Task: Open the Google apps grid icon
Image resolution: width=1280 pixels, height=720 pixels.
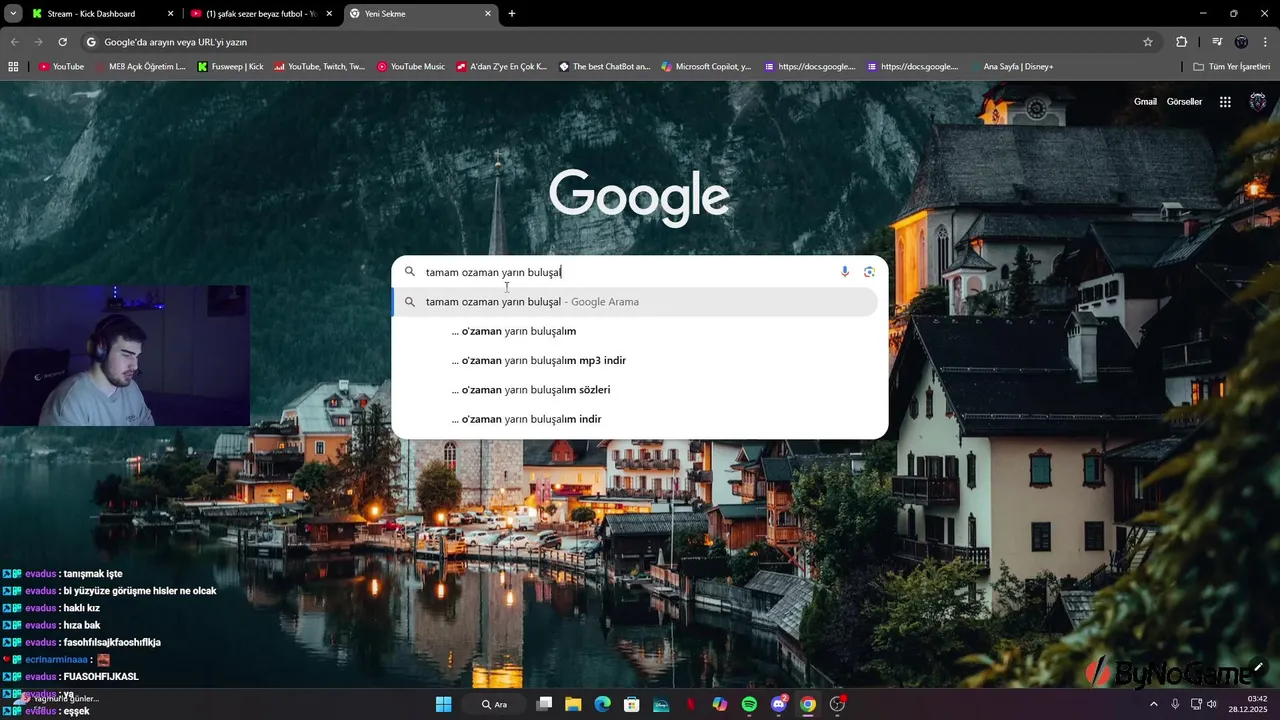Action: tap(1225, 102)
